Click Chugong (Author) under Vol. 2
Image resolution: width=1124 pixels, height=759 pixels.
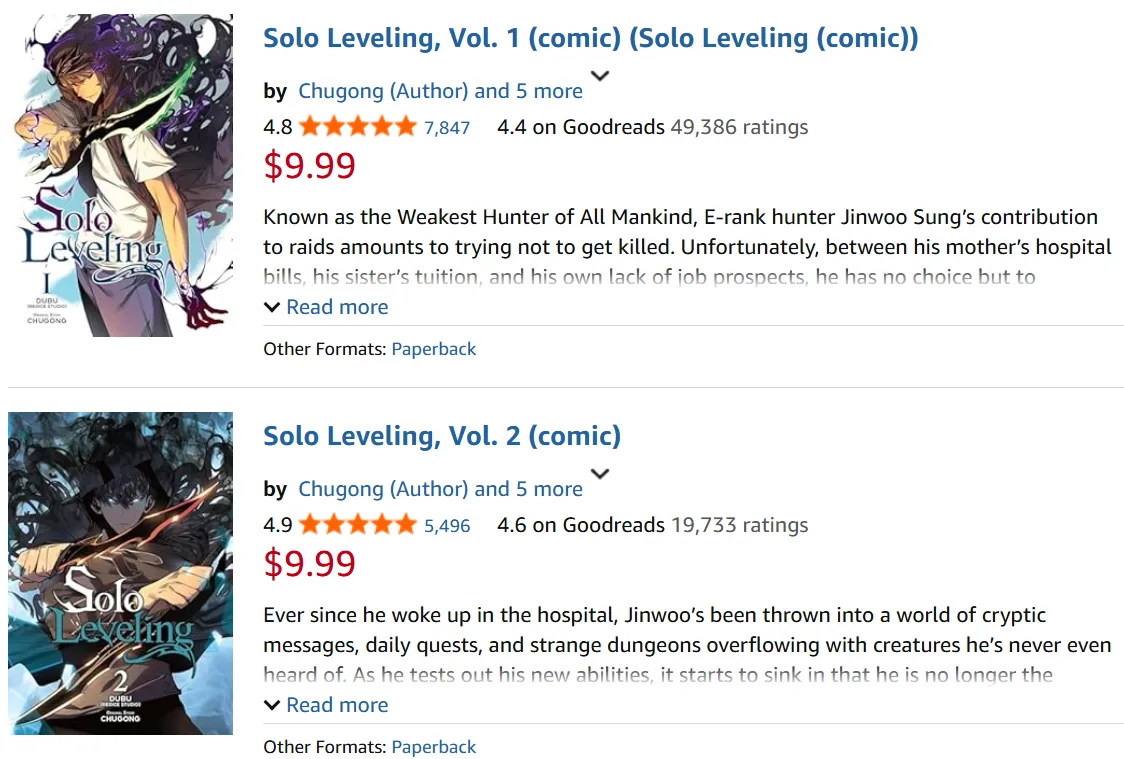click(x=383, y=489)
